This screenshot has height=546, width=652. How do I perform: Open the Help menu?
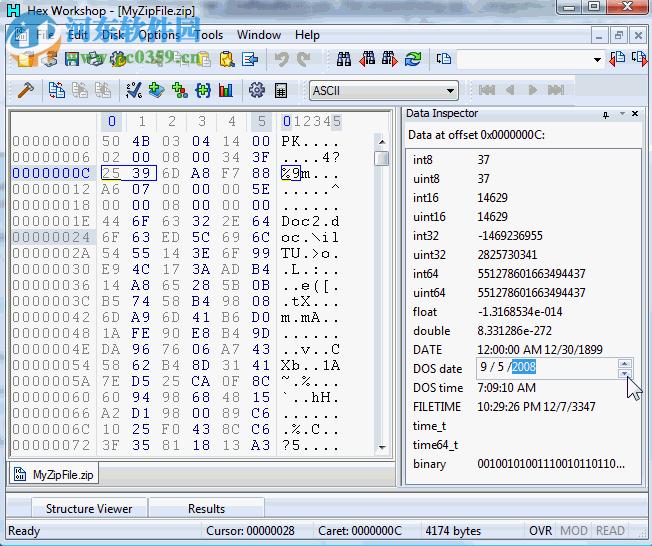(307, 35)
